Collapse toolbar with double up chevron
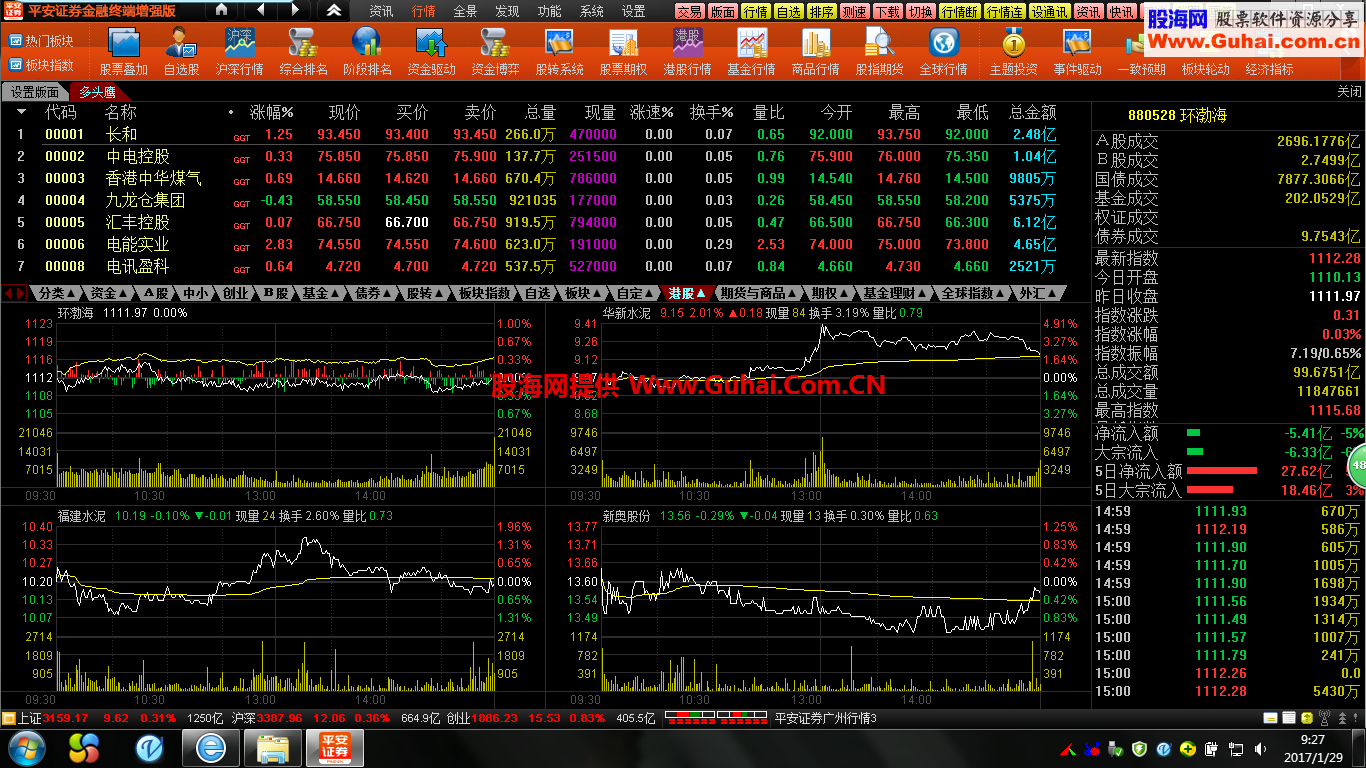The image size is (1366, 768). click(x=334, y=11)
